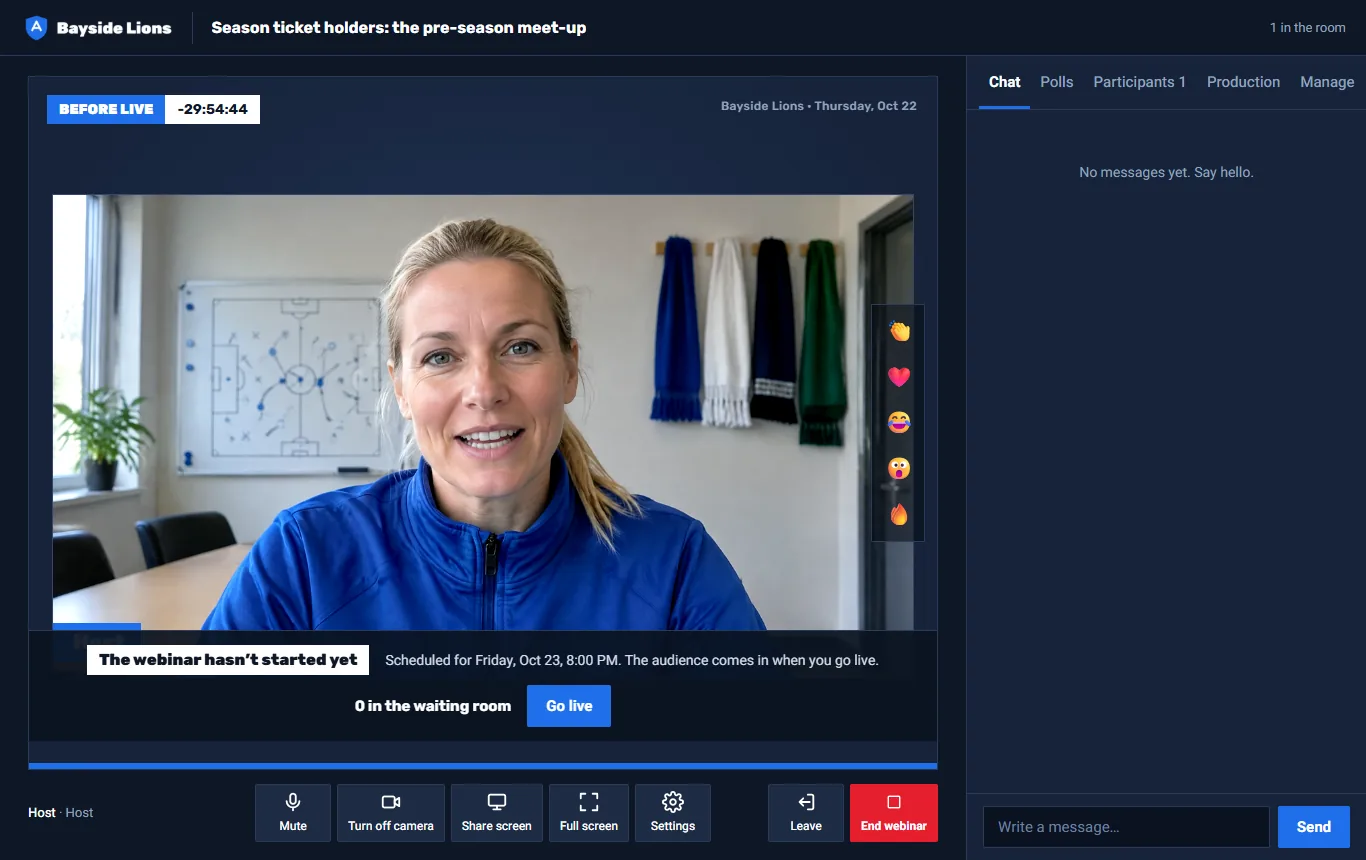Share your screen
This screenshot has height=860, width=1366.
click(497, 813)
